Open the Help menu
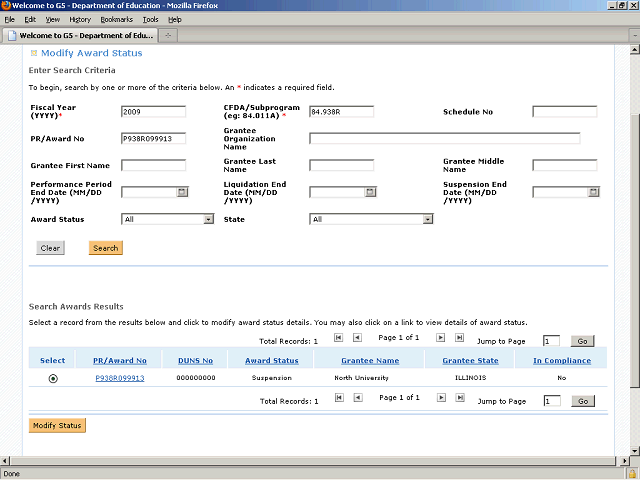 pyautogui.click(x=175, y=20)
